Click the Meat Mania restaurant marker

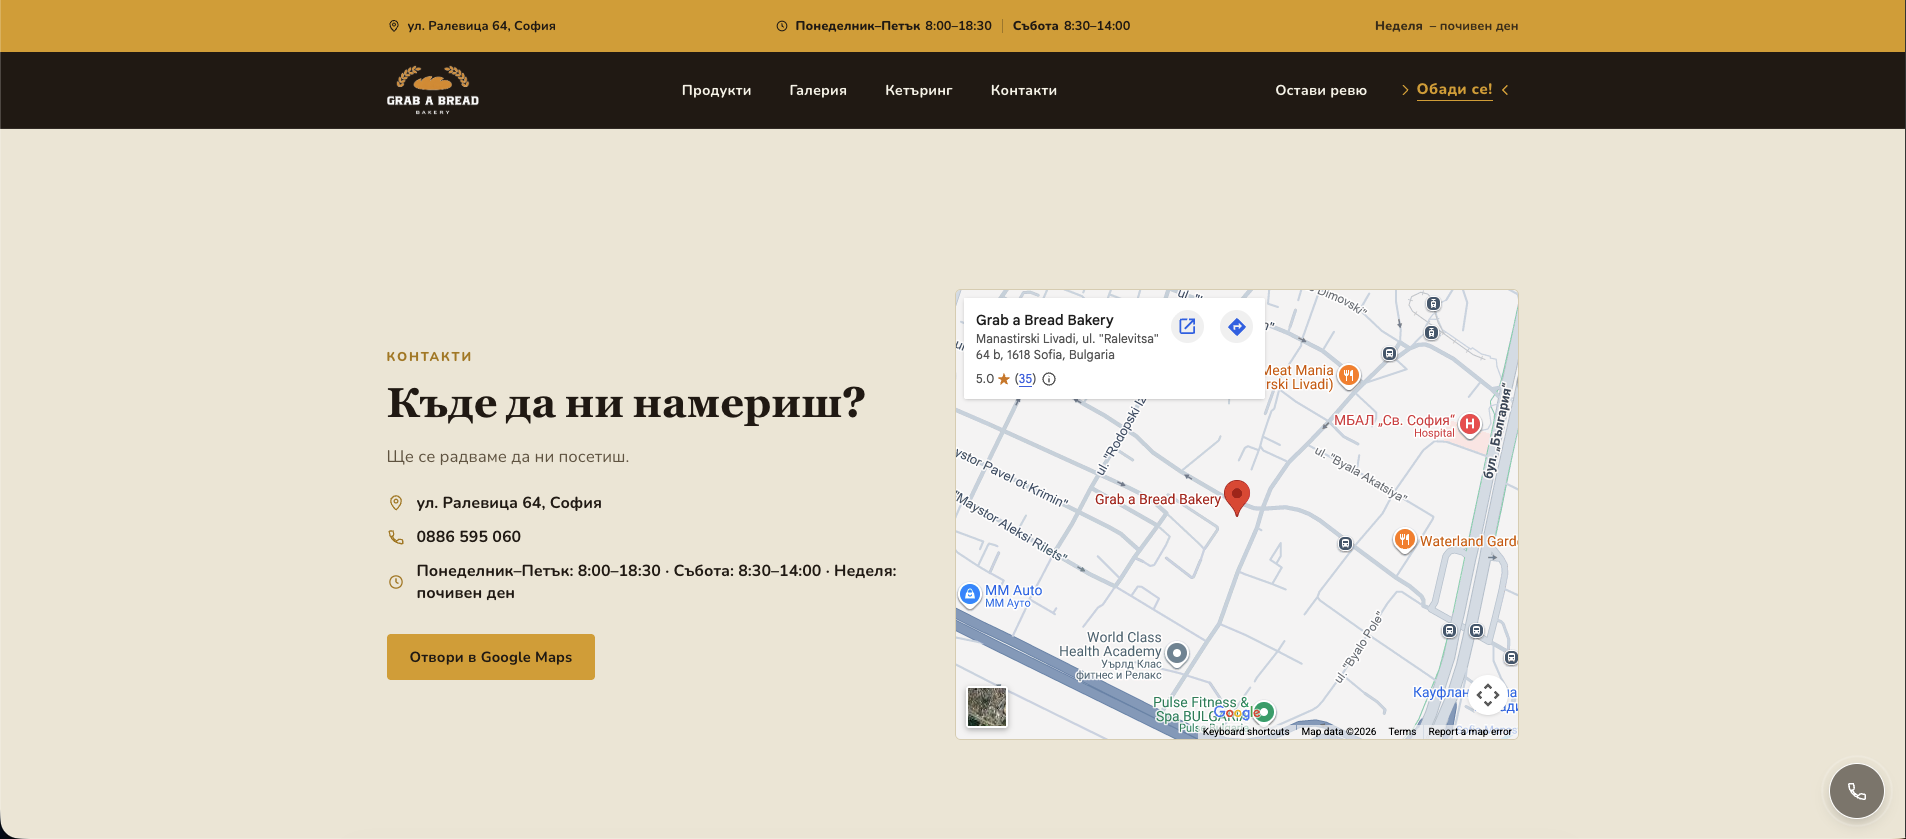1348,376
